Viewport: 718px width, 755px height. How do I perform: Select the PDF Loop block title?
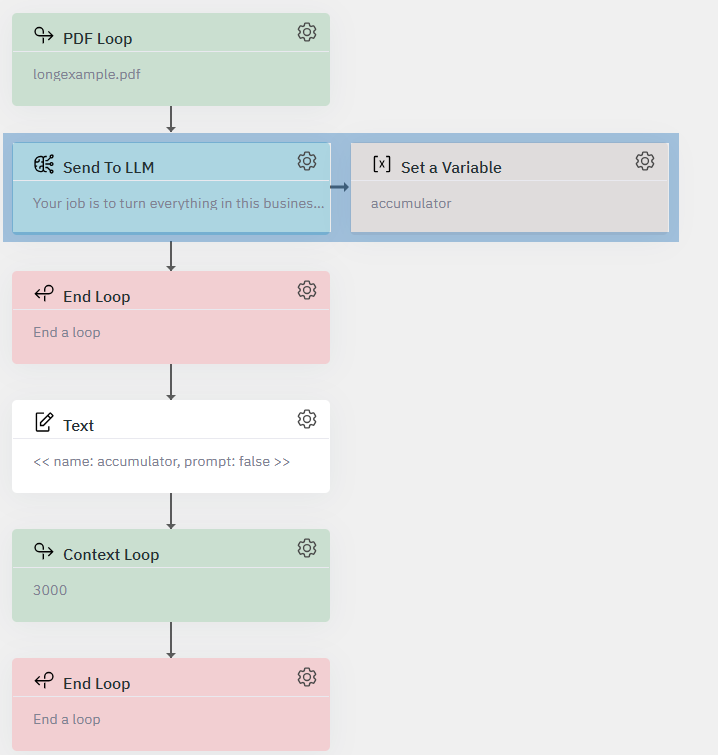pyautogui.click(x=97, y=39)
